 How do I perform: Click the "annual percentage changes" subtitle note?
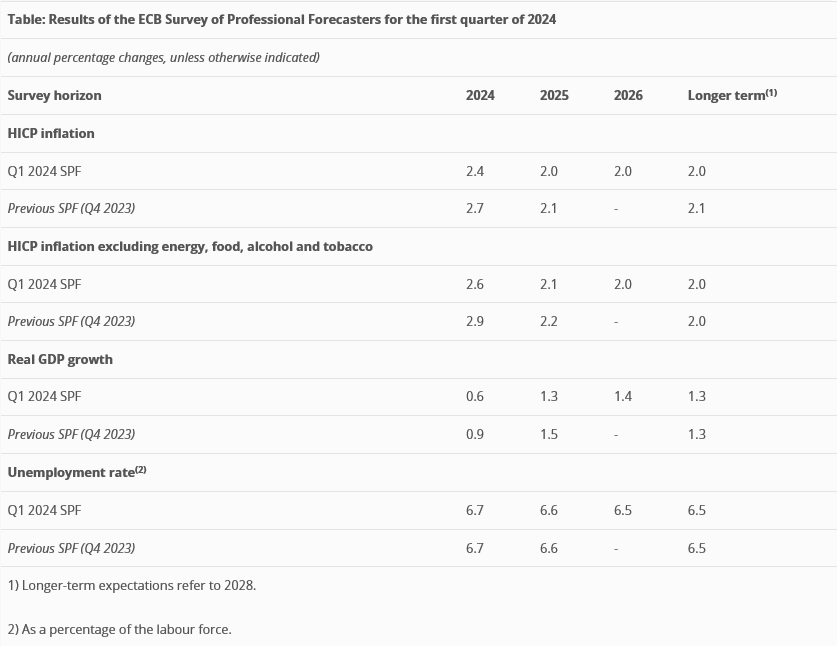coord(163,57)
